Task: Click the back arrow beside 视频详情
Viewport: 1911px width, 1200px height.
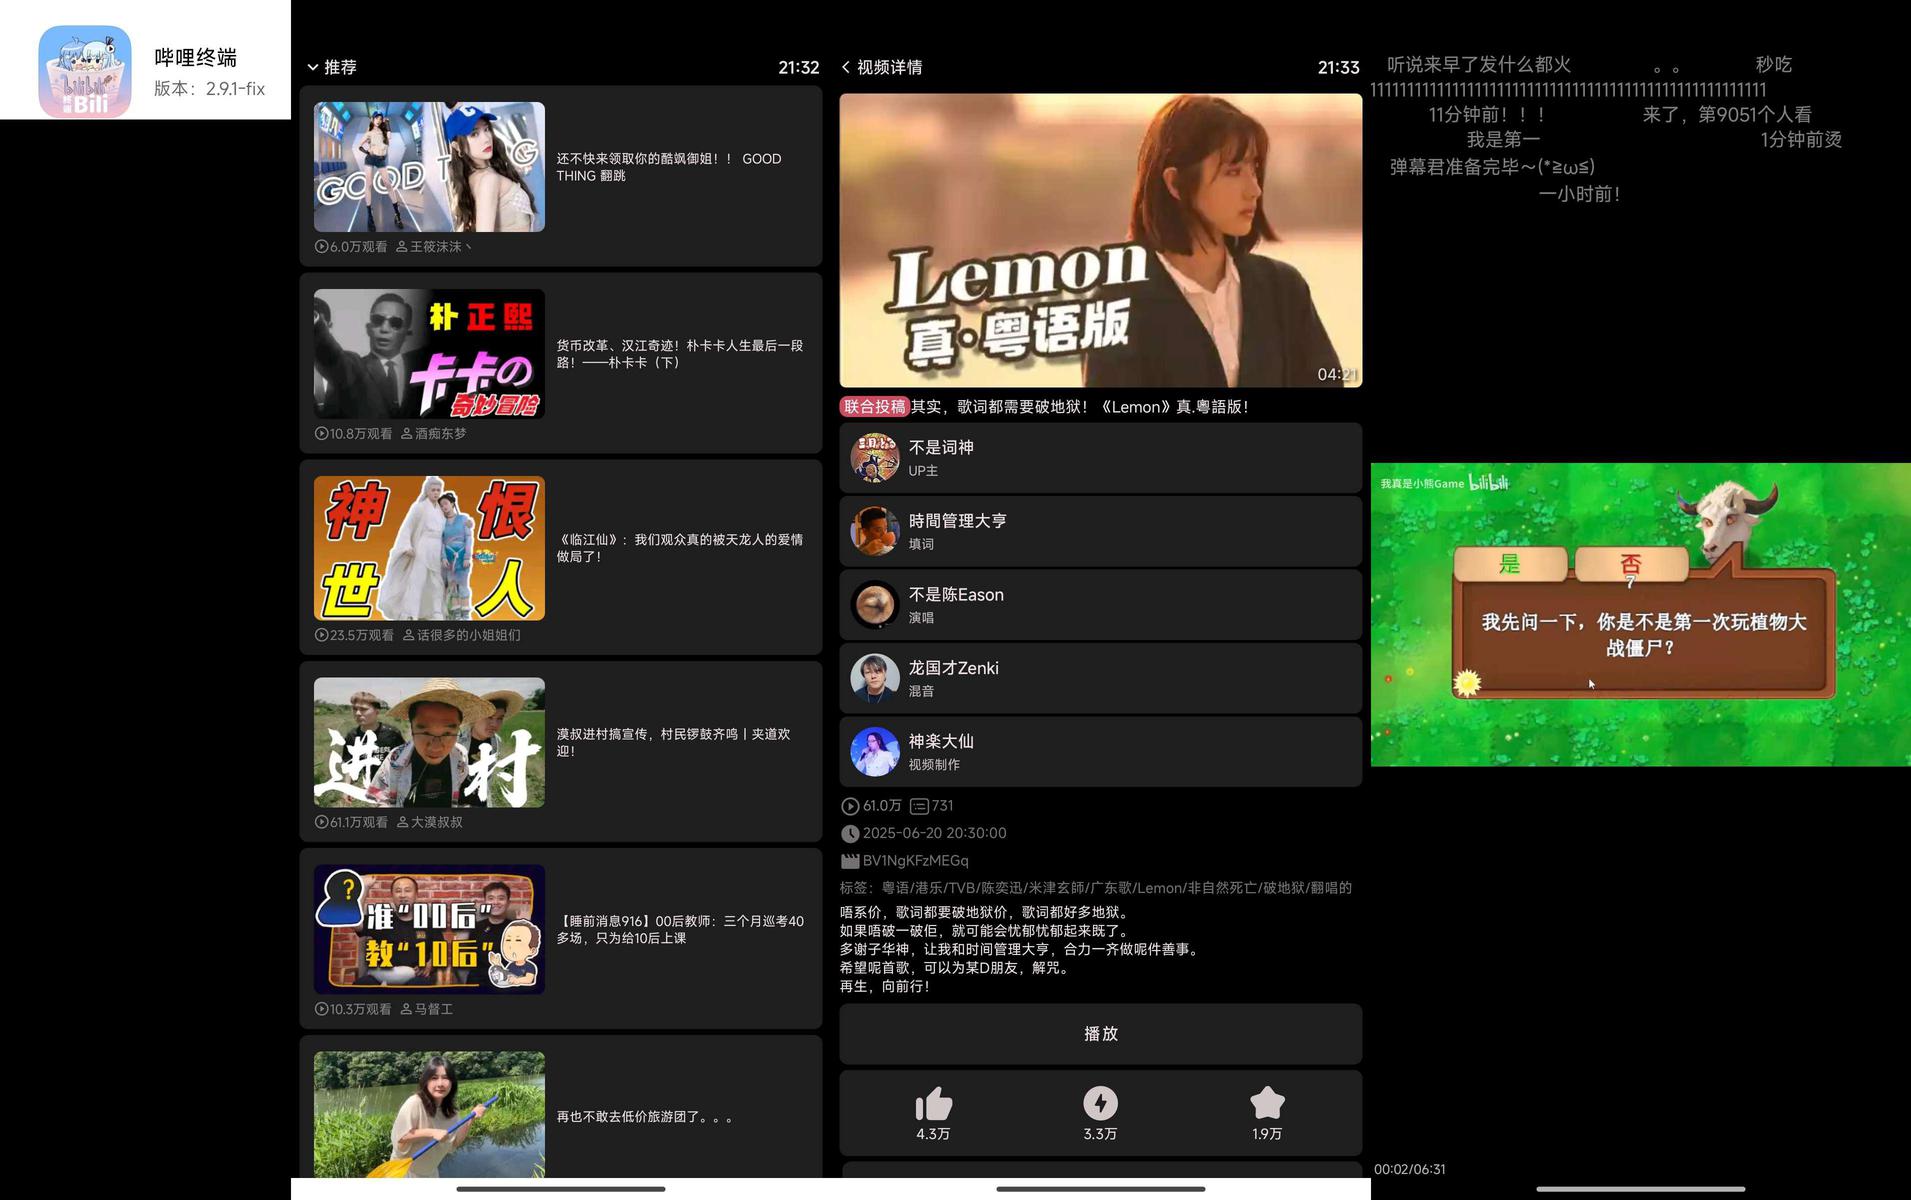Action: [846, 67]
